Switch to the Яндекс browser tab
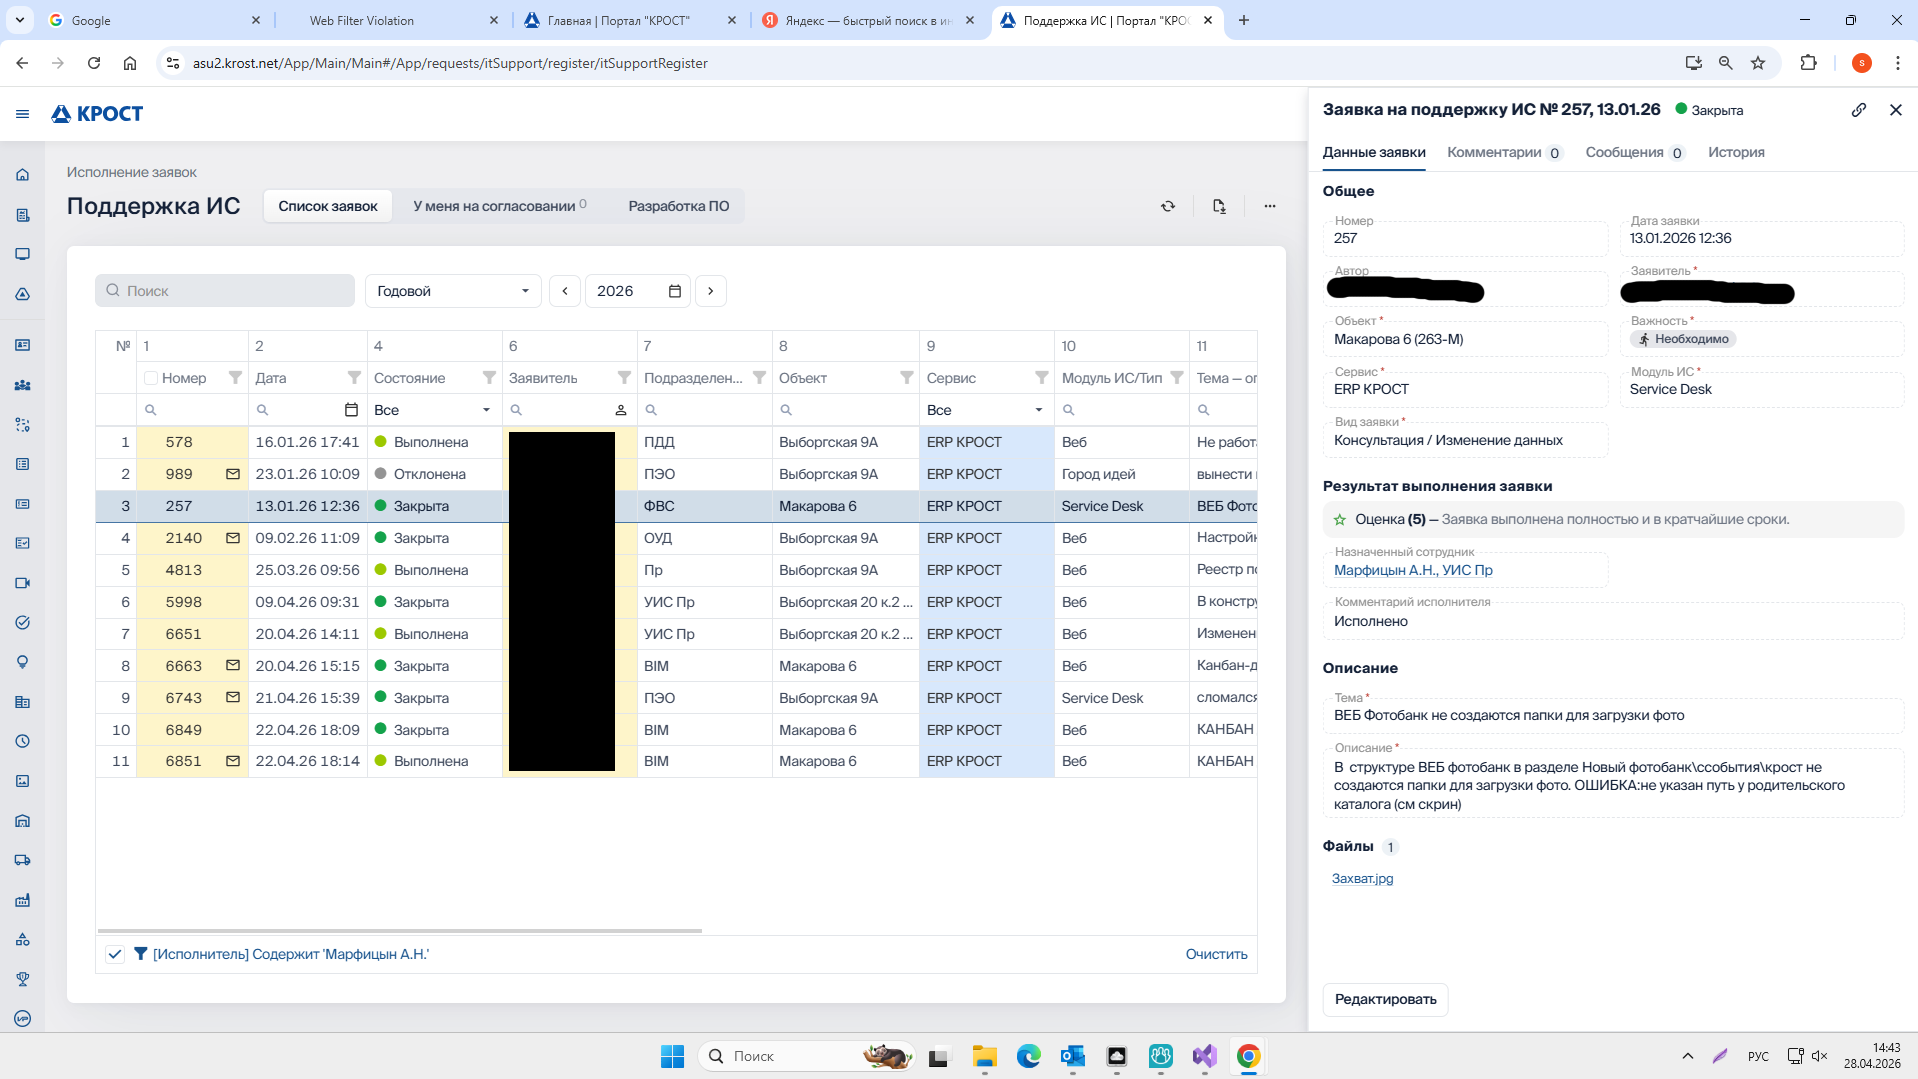 868,20
